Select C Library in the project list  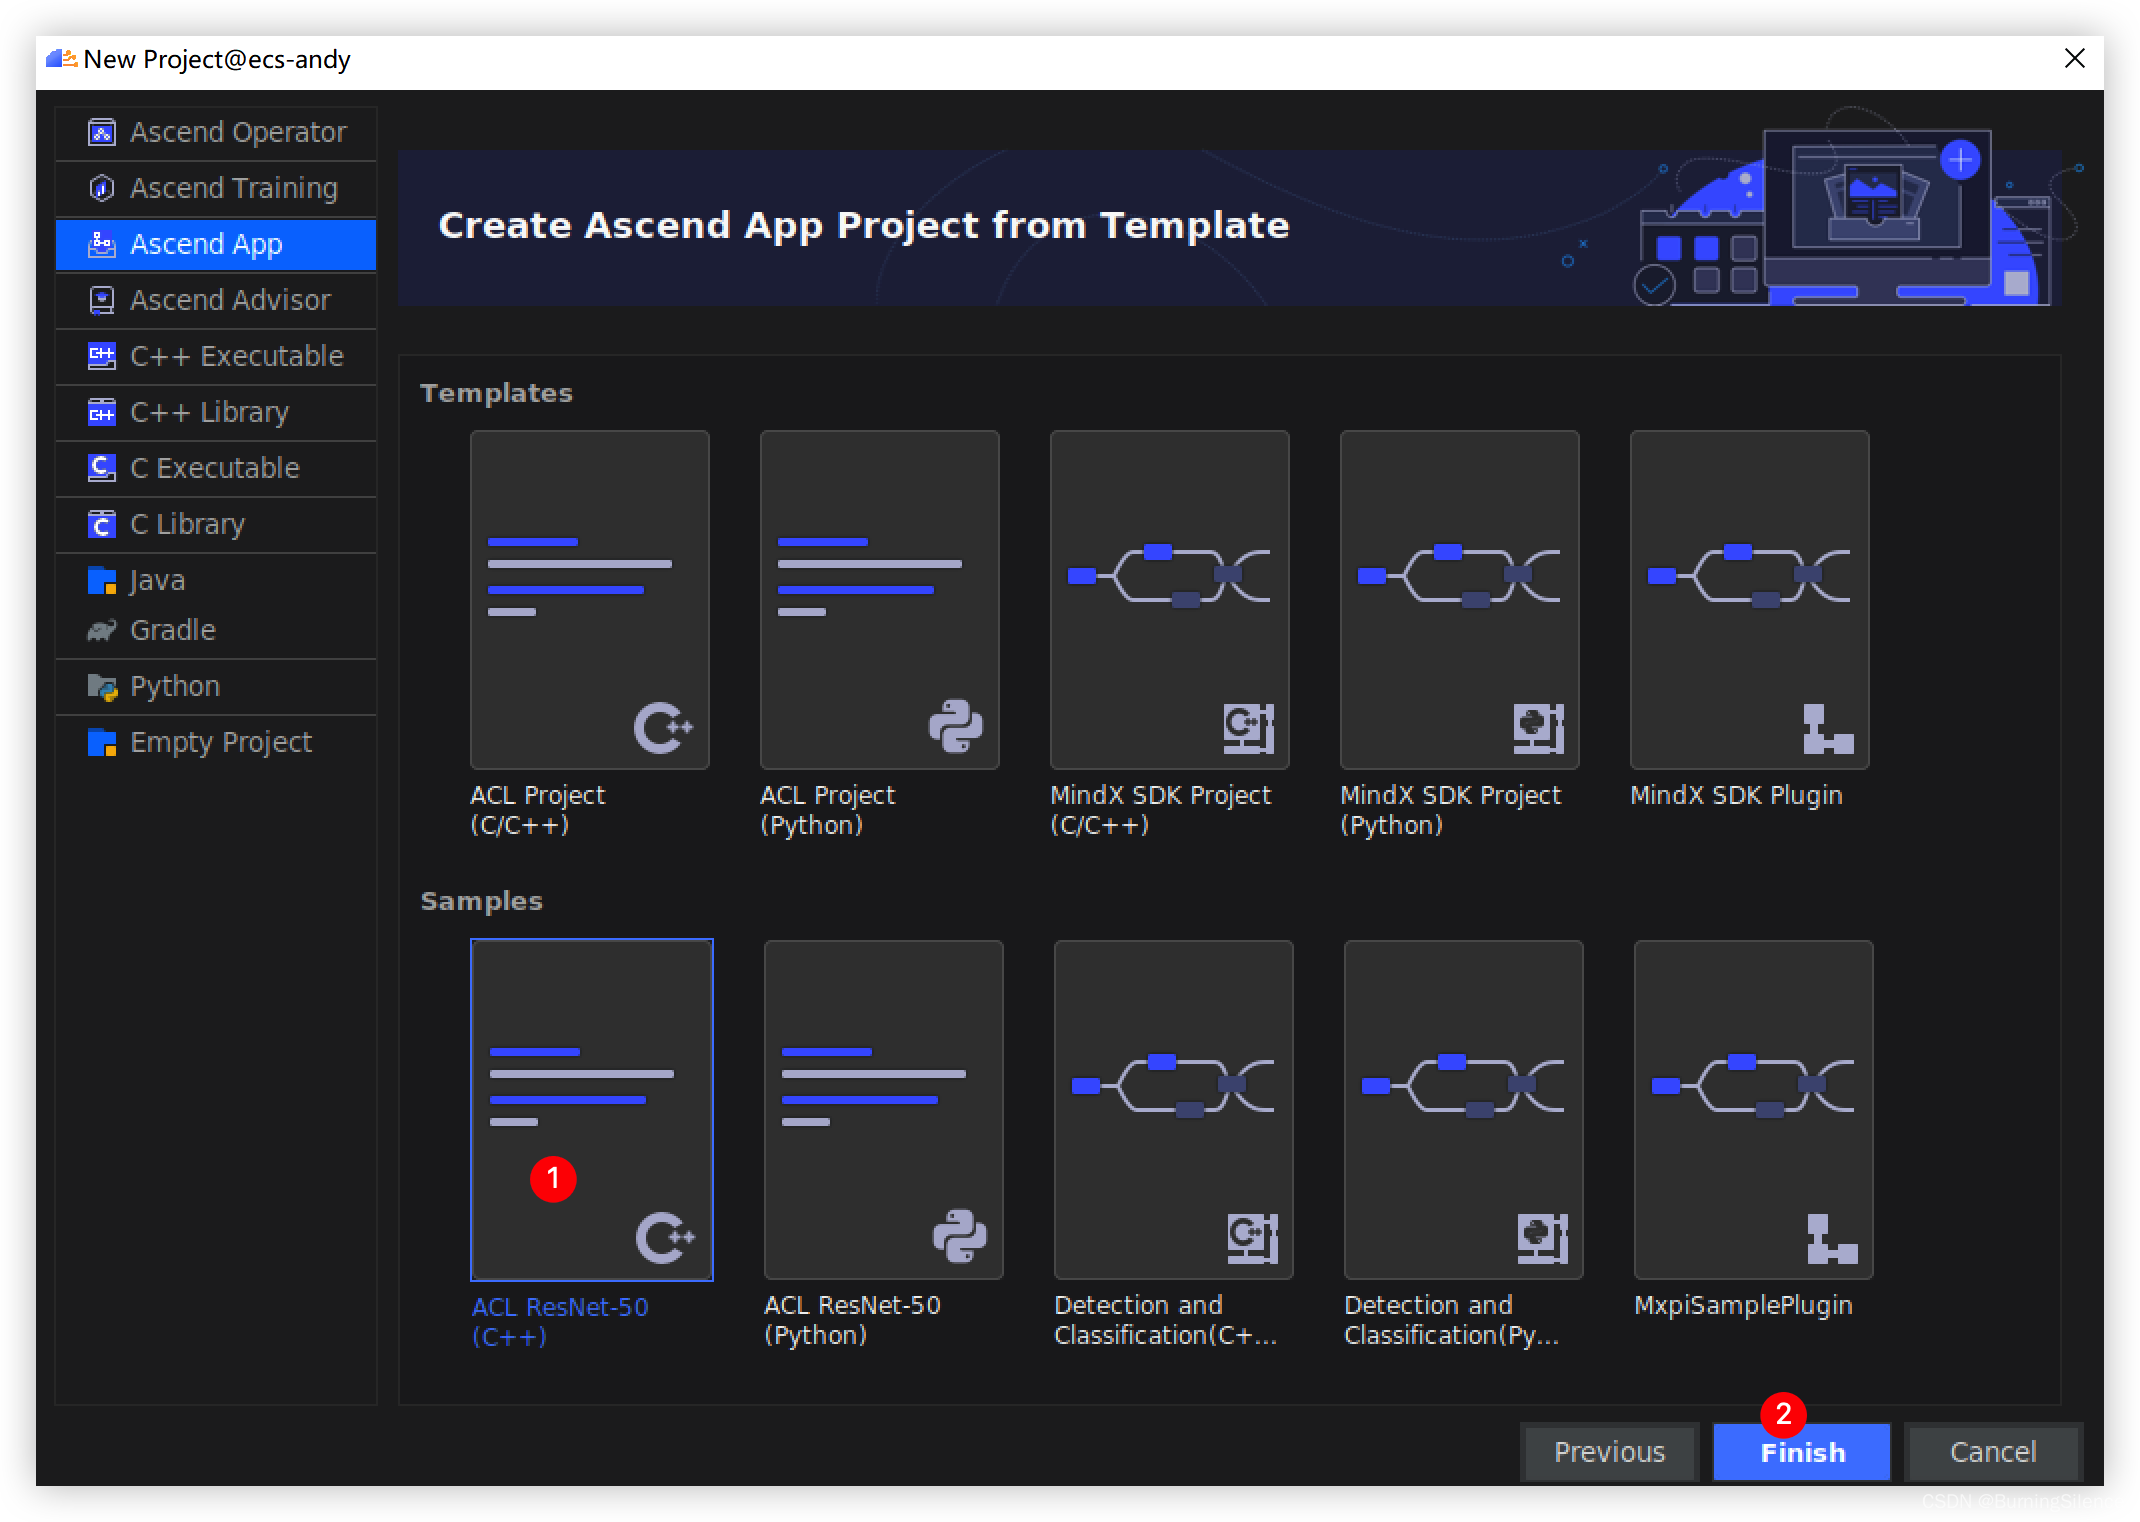click(x=216, y=524)
